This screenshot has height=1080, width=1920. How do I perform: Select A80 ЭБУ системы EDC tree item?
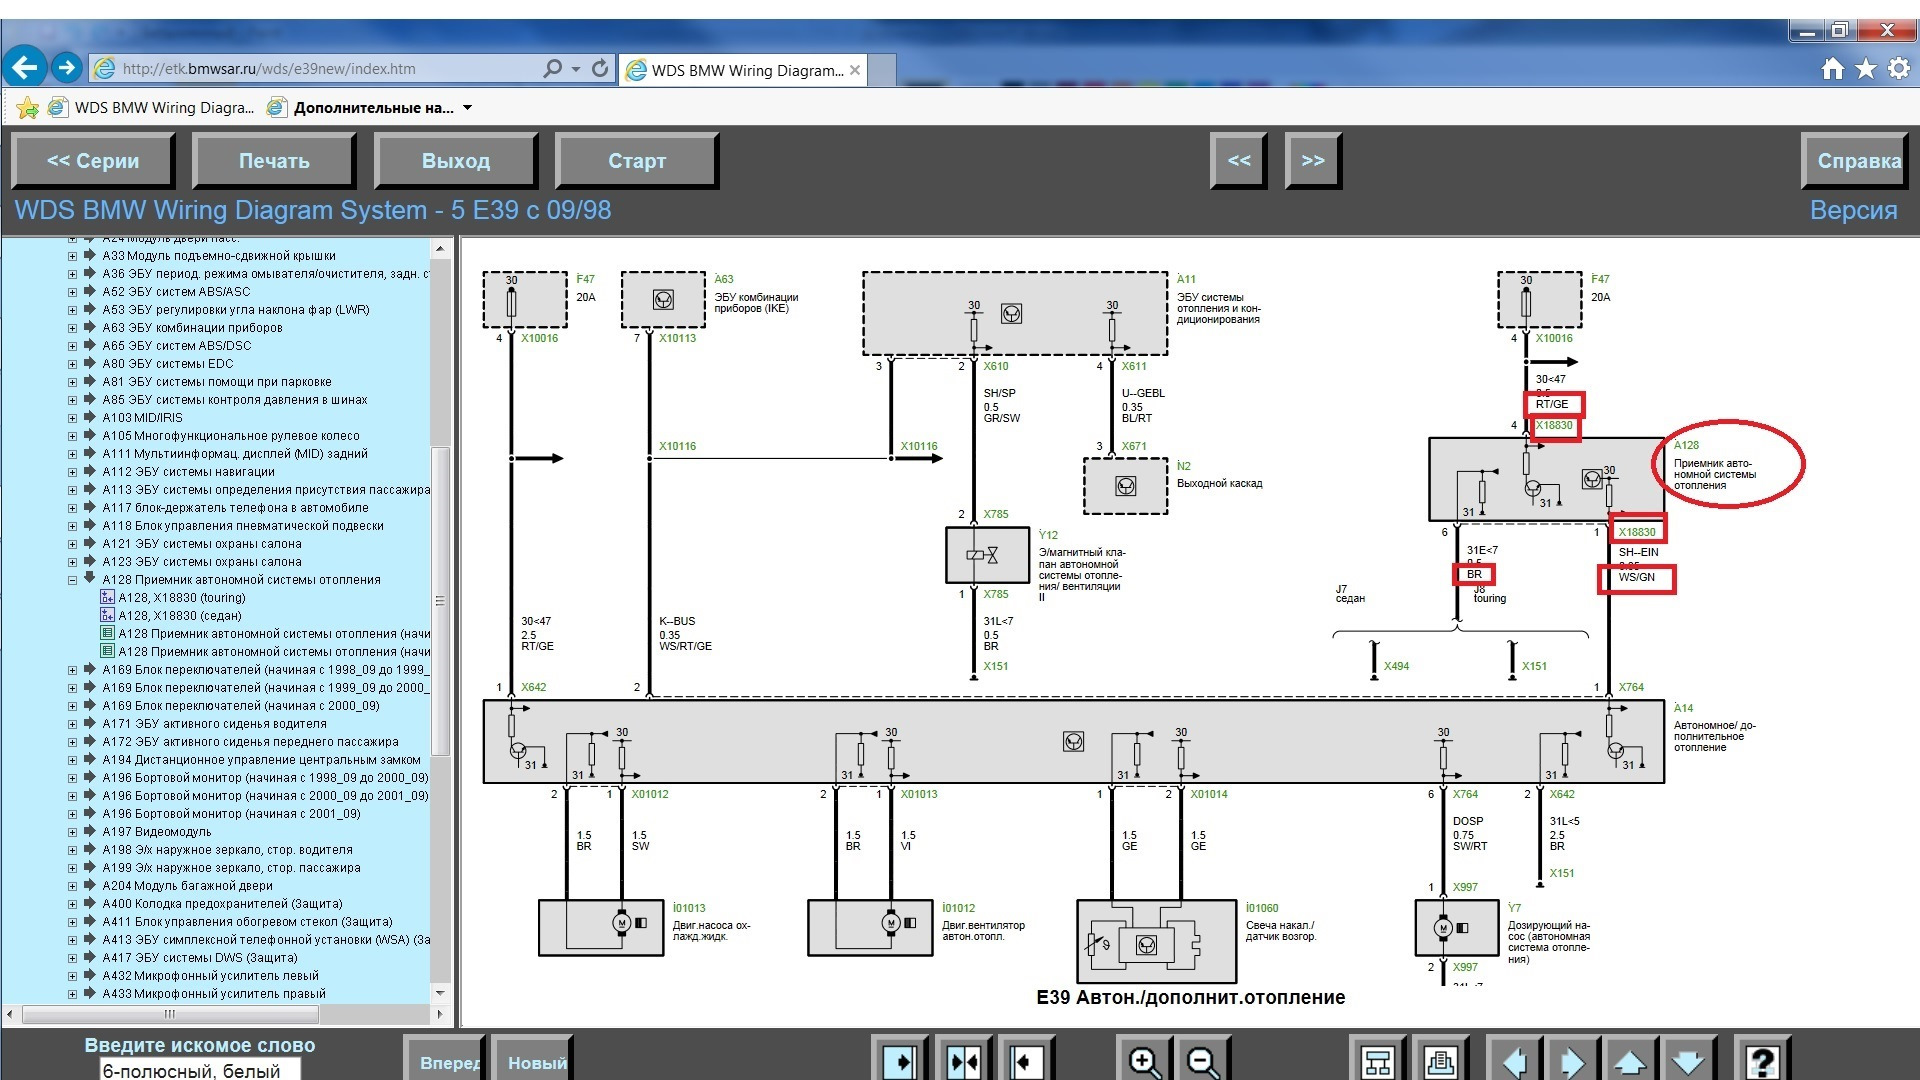point(167,364)
